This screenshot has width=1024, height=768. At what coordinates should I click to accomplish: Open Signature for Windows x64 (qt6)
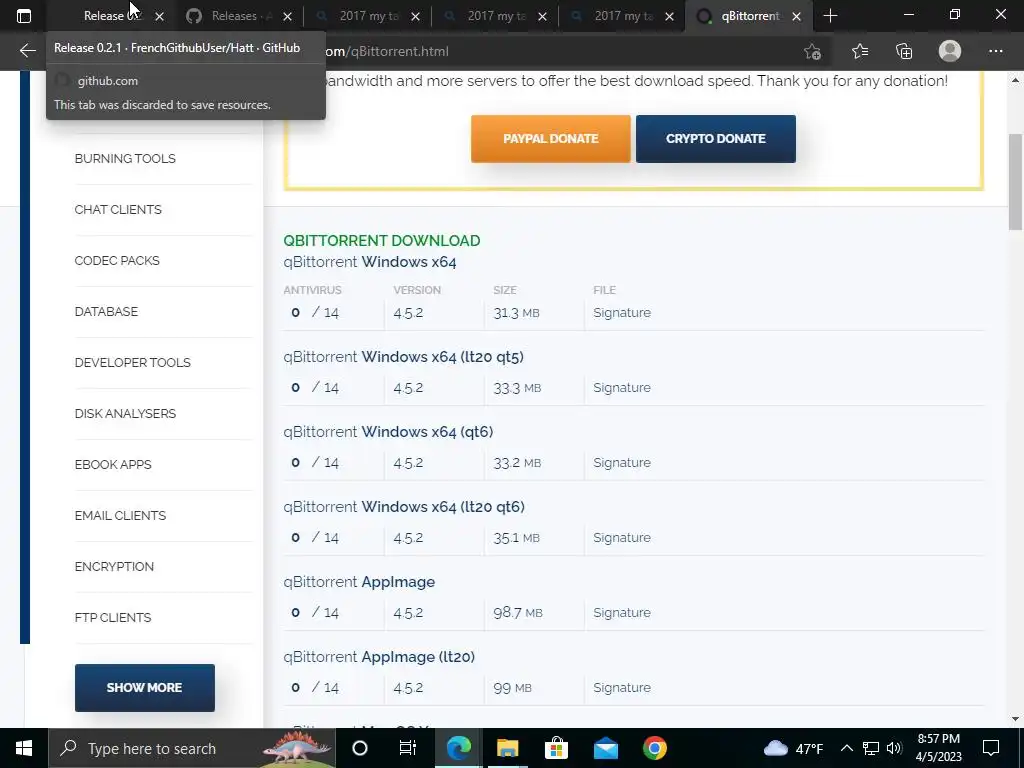point(622,463)
